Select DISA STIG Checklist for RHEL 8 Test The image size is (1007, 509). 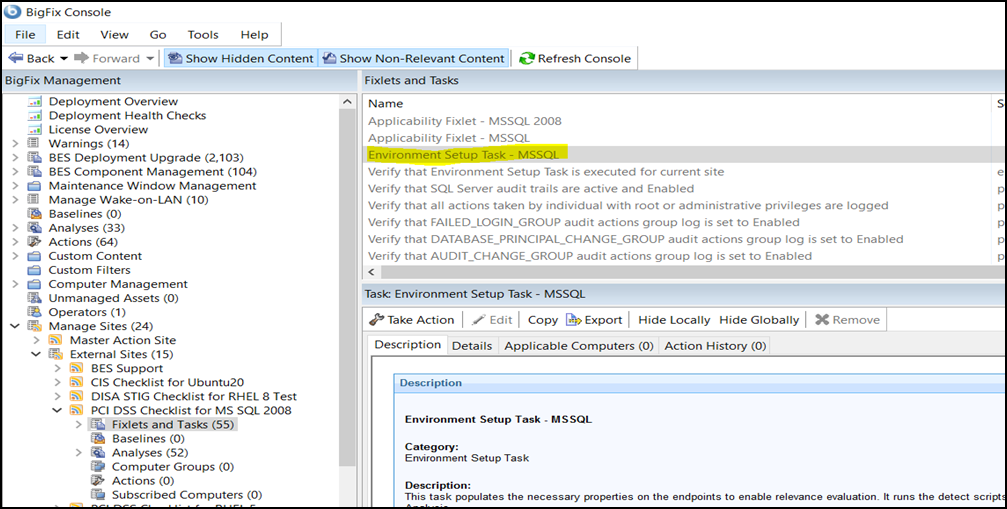point(193,397)
